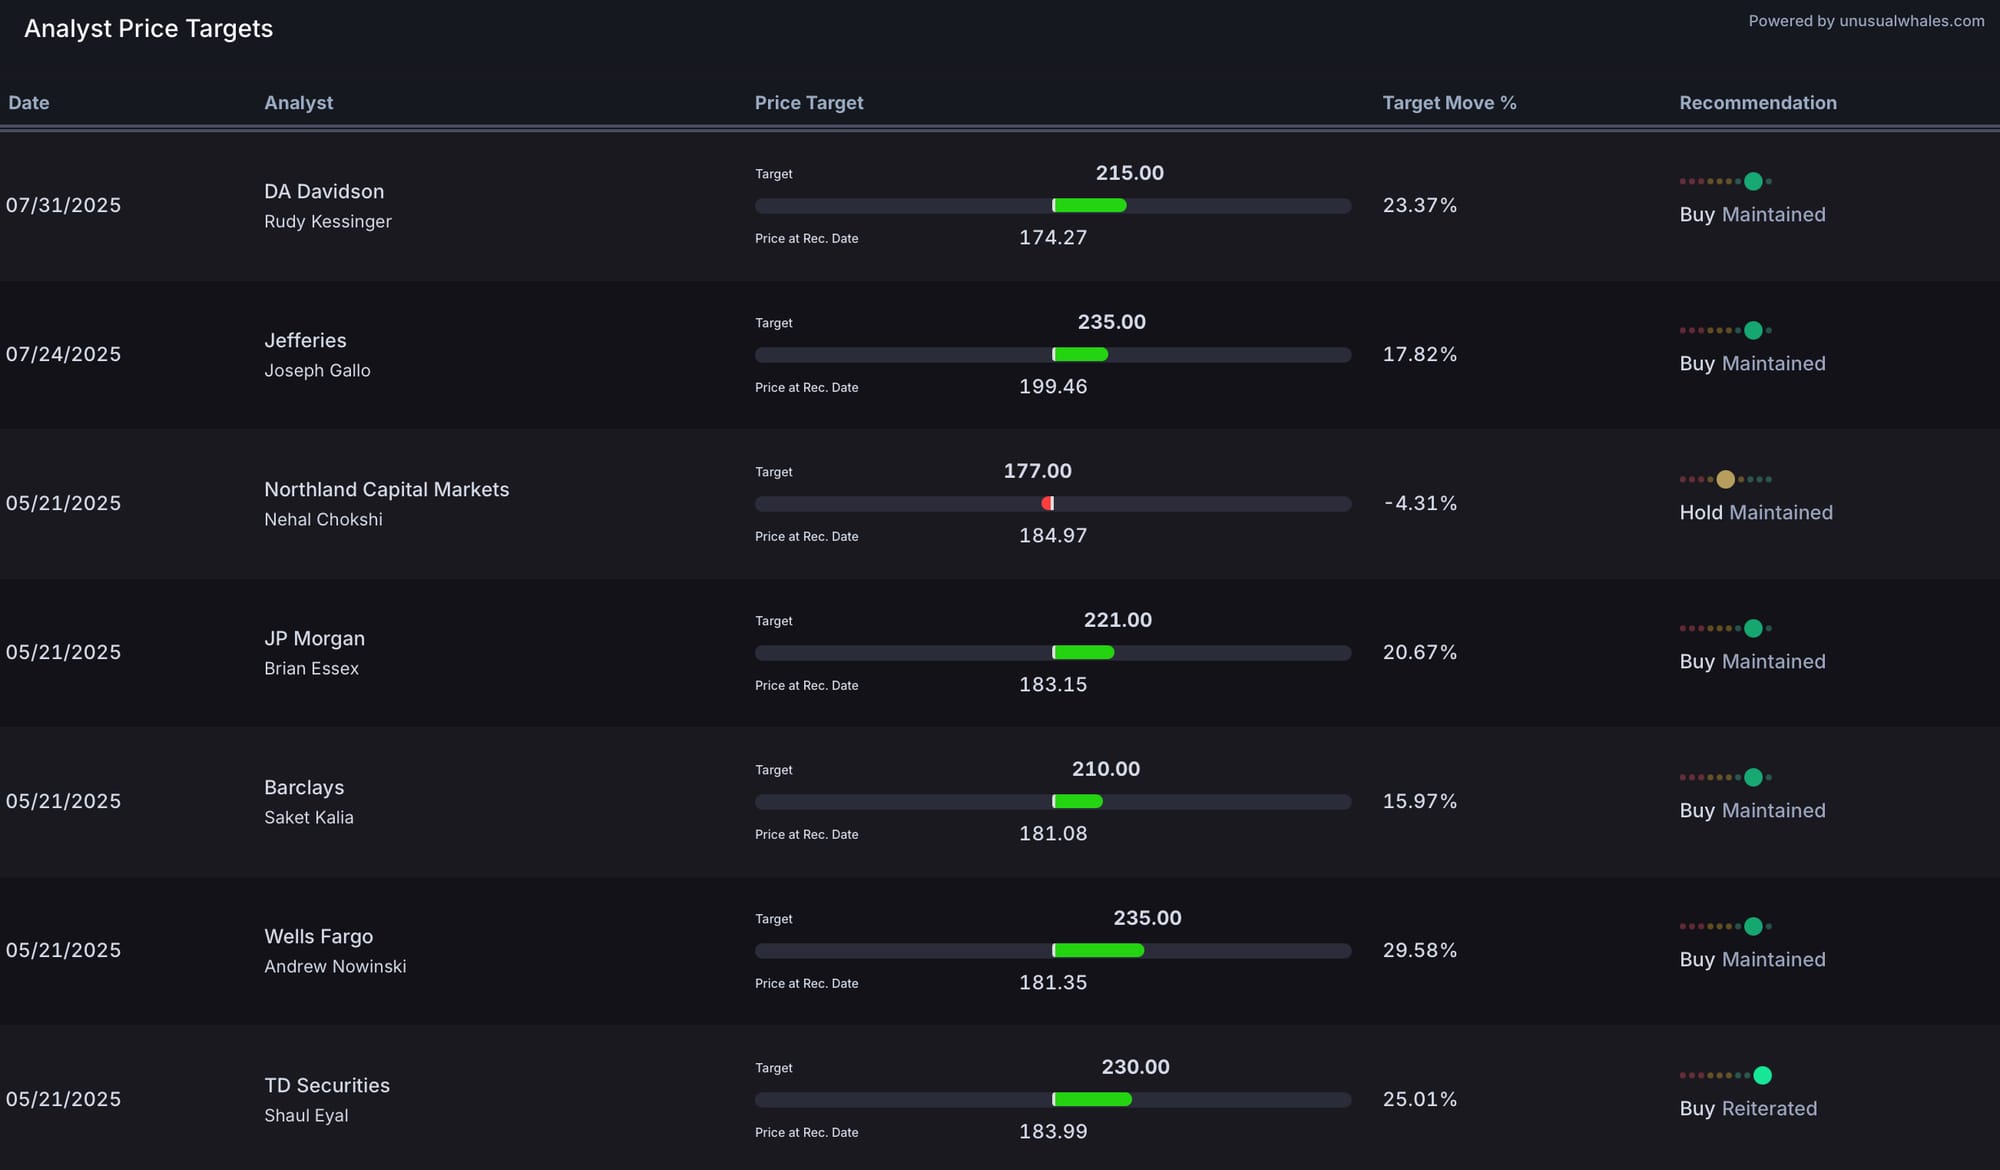Click the Target Move % column header
This screenshot has height=1170, width=2000.
pyautogui.click(x=1449, y=103)
